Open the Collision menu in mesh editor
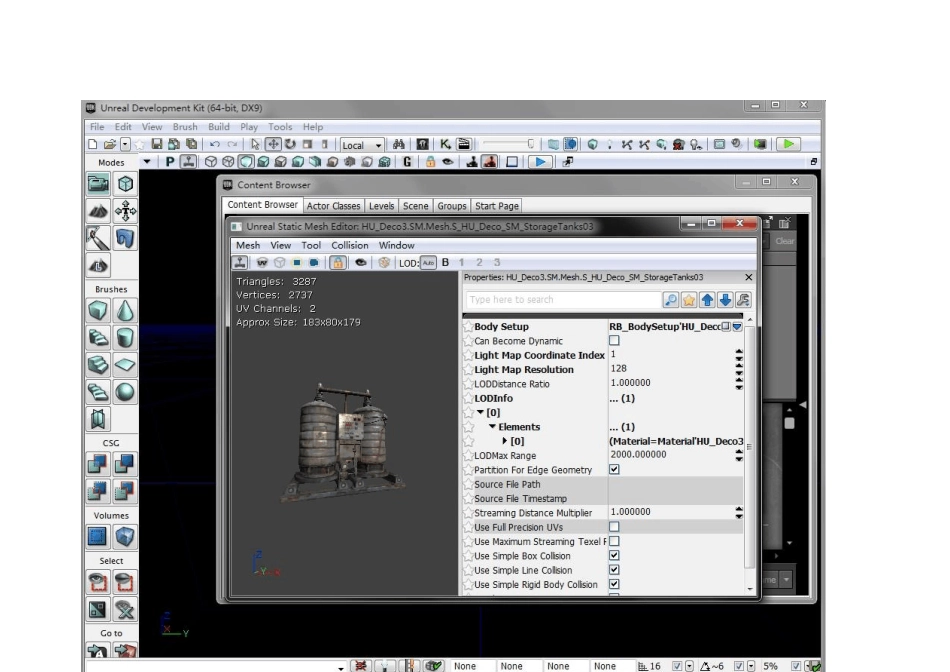Viewport: 950px width, 672px height. click(350, 245)
